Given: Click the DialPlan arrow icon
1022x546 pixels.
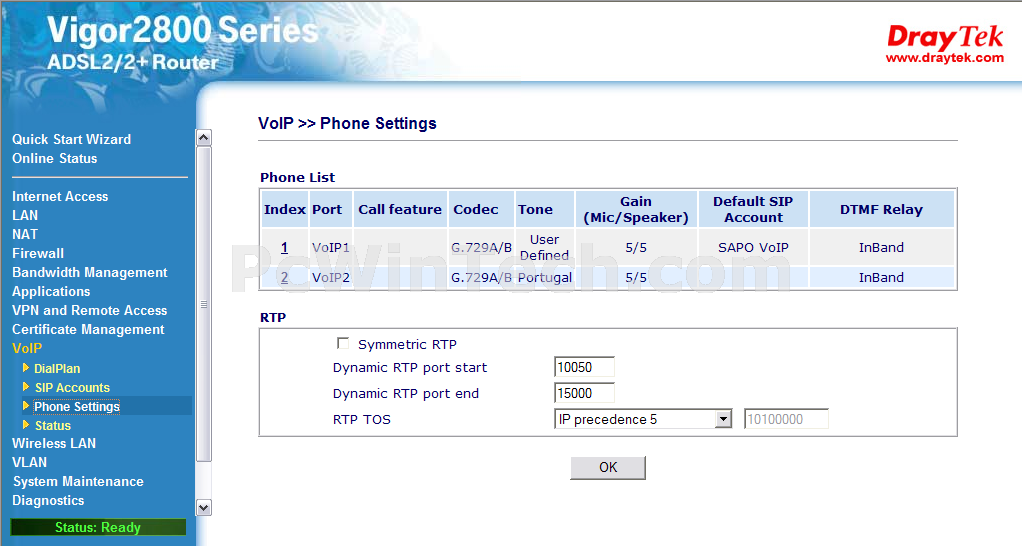Looking at the screenshot, I should tap(26, 368).
